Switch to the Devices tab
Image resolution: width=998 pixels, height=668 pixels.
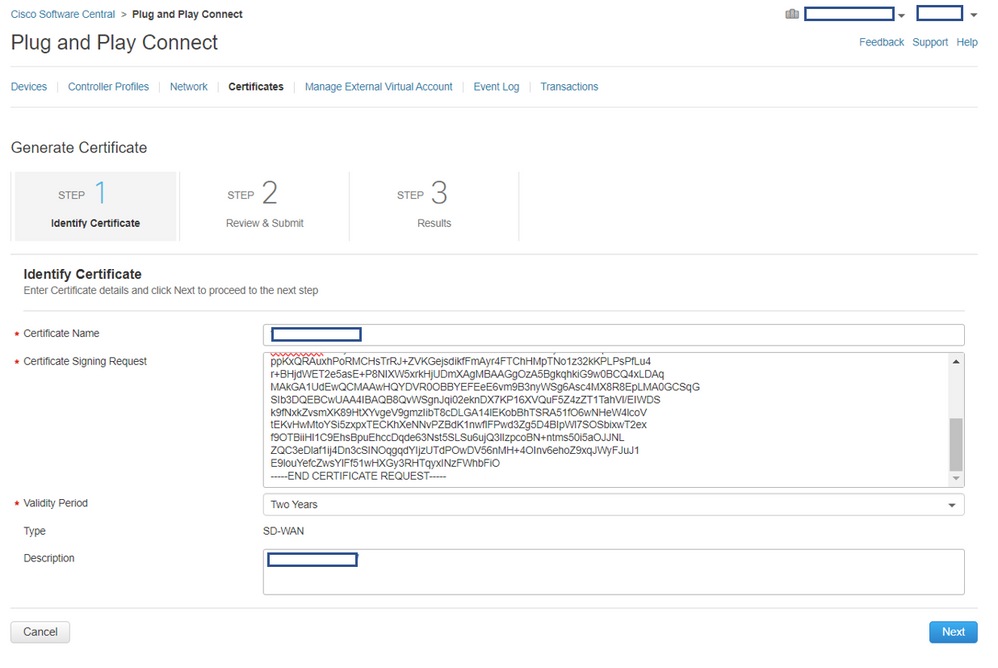point(29,87)
